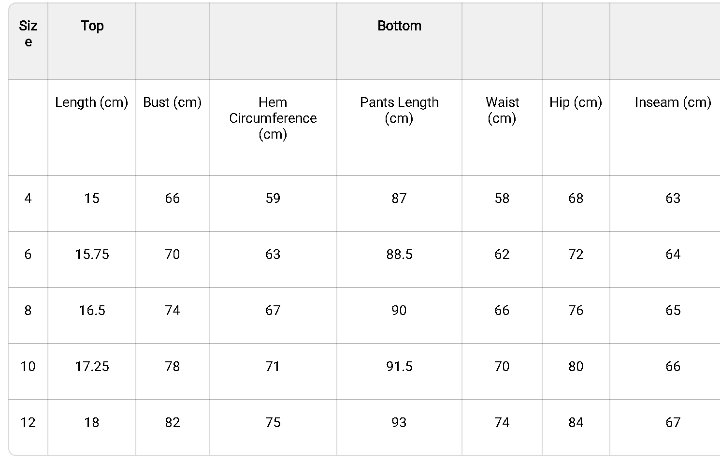Click the size 12 bust value 82
Viewport: 720px width, 457px height.
pos(172,422)
